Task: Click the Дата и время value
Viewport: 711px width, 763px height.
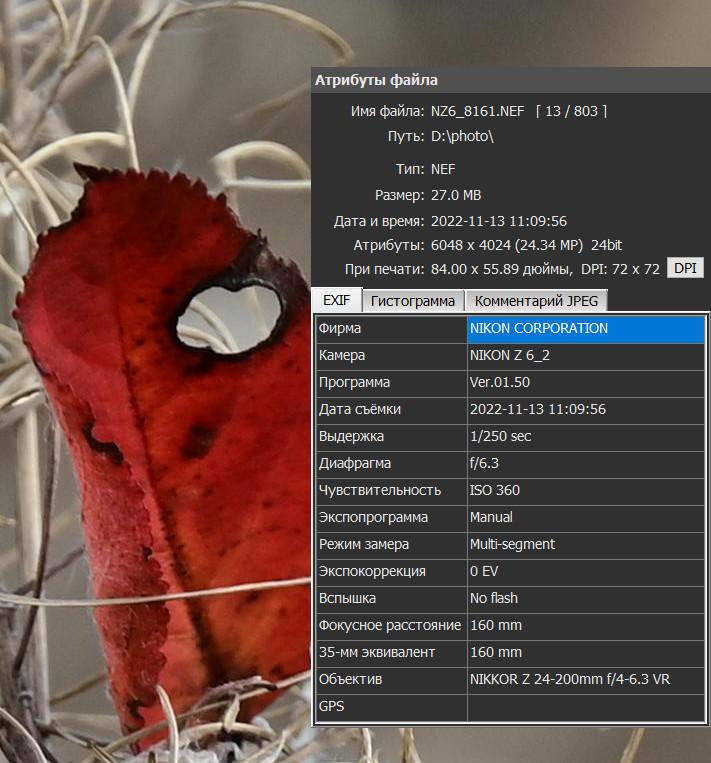Action: tap(499, 221)
